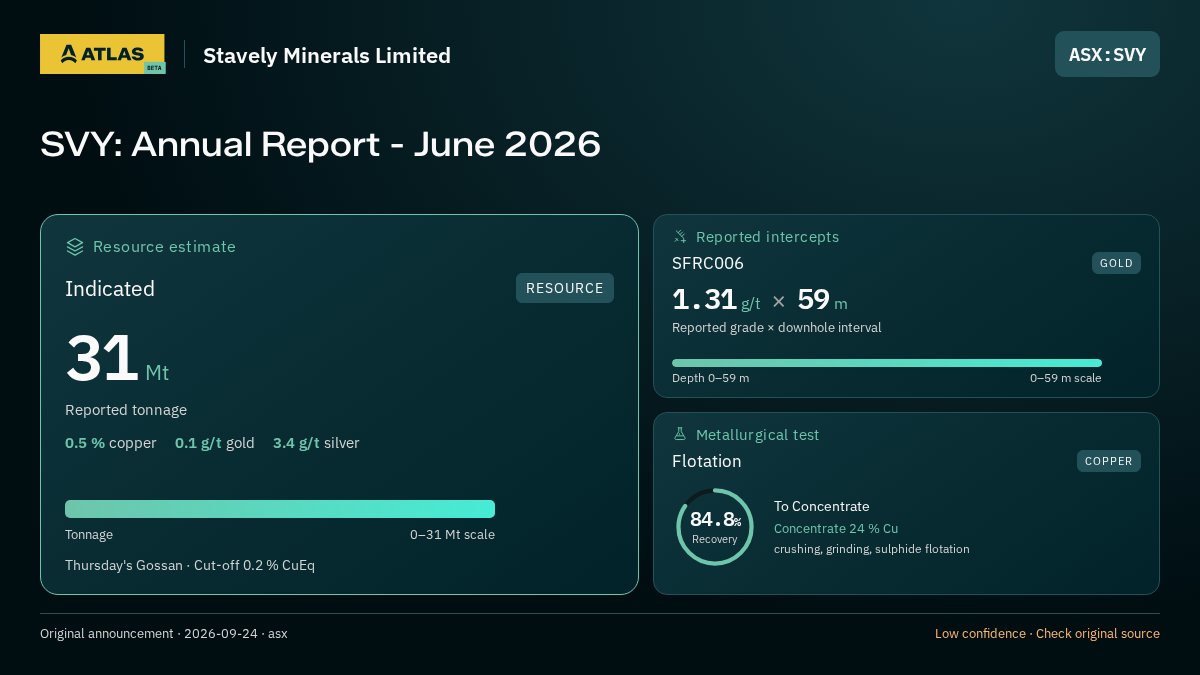Image resolution: width=1200 pixels, height=675 pixels.
Task: Click Thursday's Gossan cut-off note
Action: click(x=190, y=565)
